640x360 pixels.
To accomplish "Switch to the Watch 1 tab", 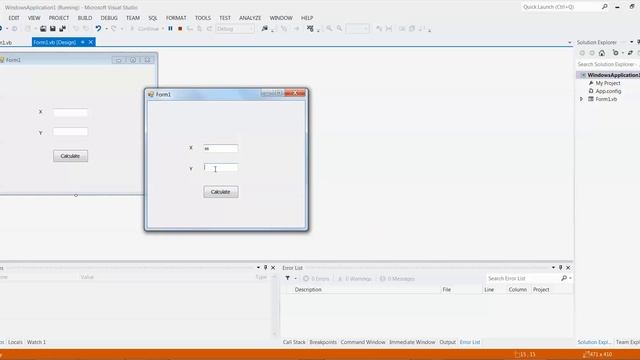I will tap(36, 342).
